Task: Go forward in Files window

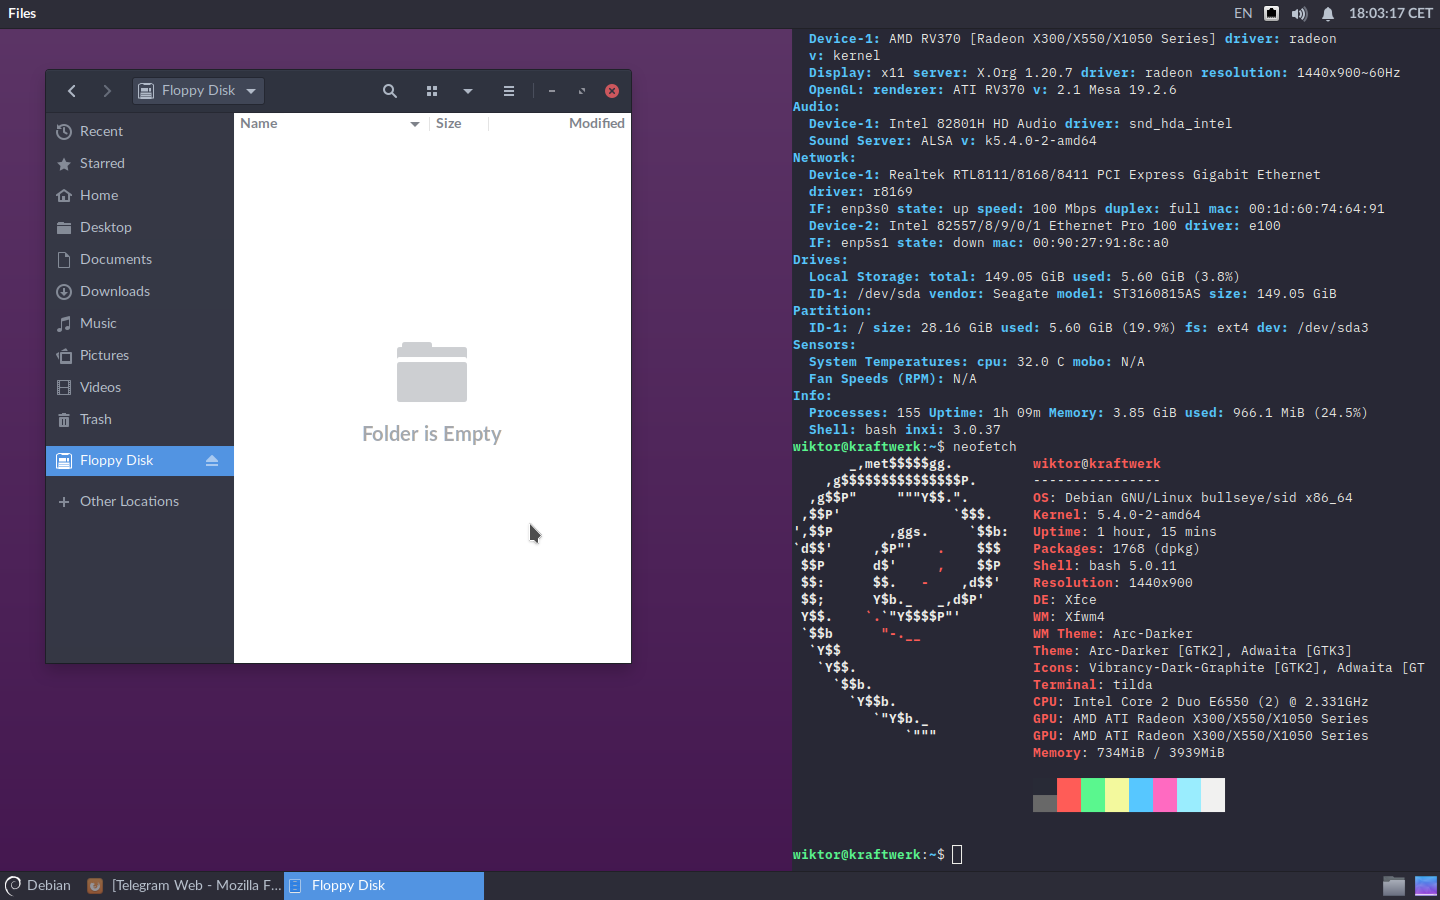Action: [107, 91]
